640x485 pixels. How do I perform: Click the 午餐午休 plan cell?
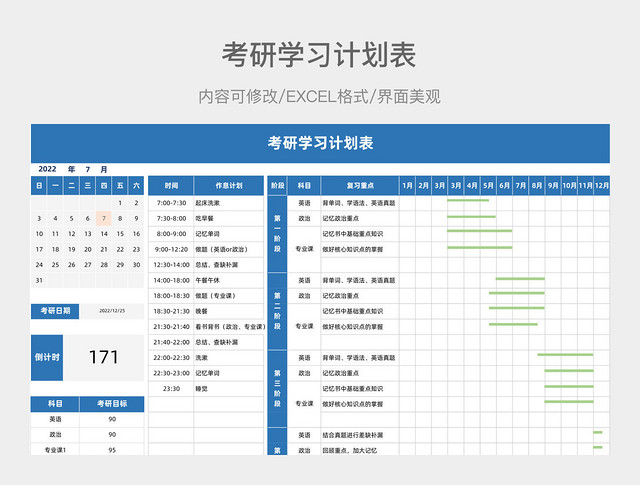(x=229, y=280)
